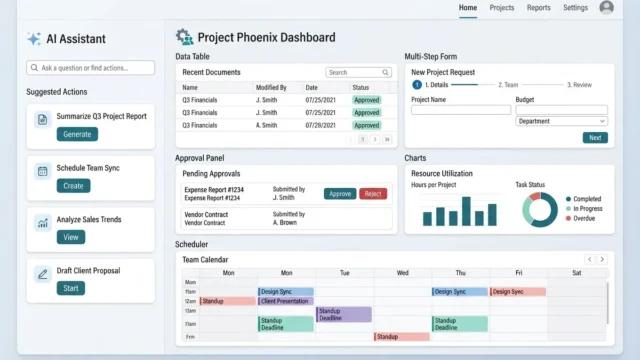Open the user profile avatar
This screenshot has height=360, width=640.
point(607,7)
